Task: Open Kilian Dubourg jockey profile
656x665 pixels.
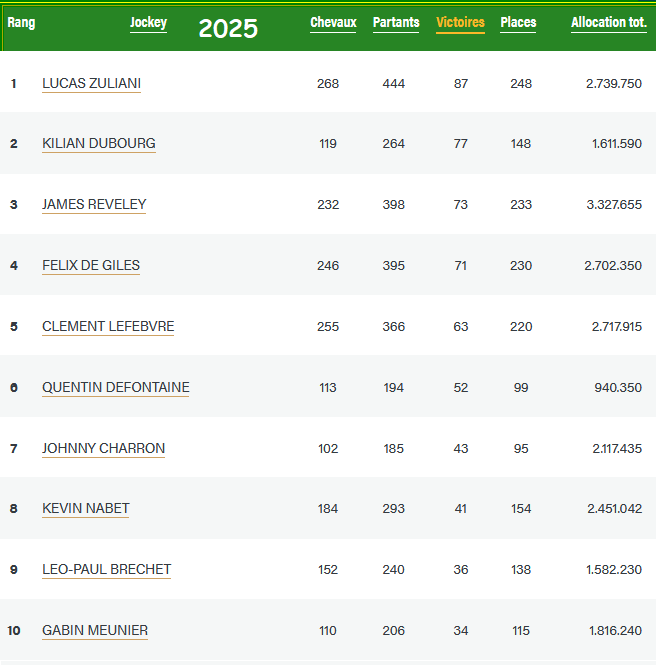Action: tap(98, 144)
